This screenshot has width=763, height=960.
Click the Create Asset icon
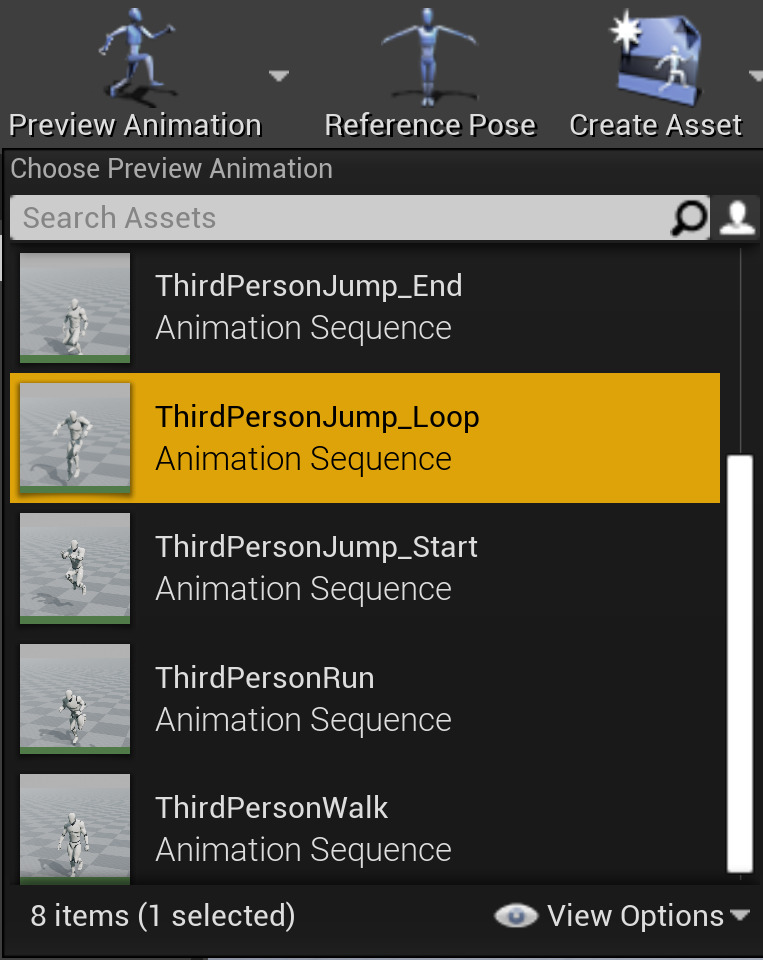[x=655, y=55]
